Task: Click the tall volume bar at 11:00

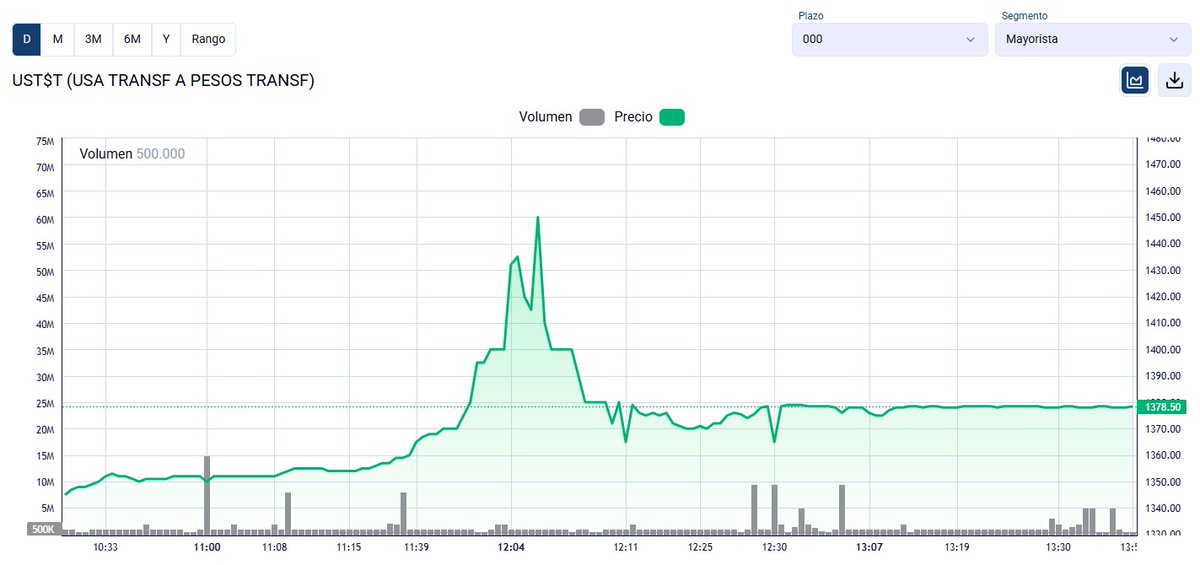Action: point(207,494)
